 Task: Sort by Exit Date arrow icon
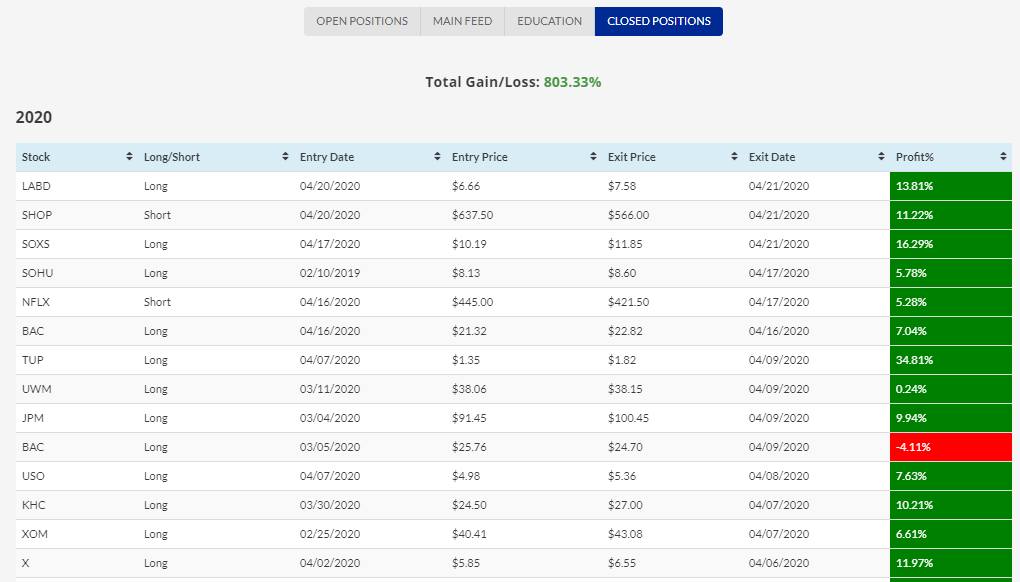[x=881, y=157]
